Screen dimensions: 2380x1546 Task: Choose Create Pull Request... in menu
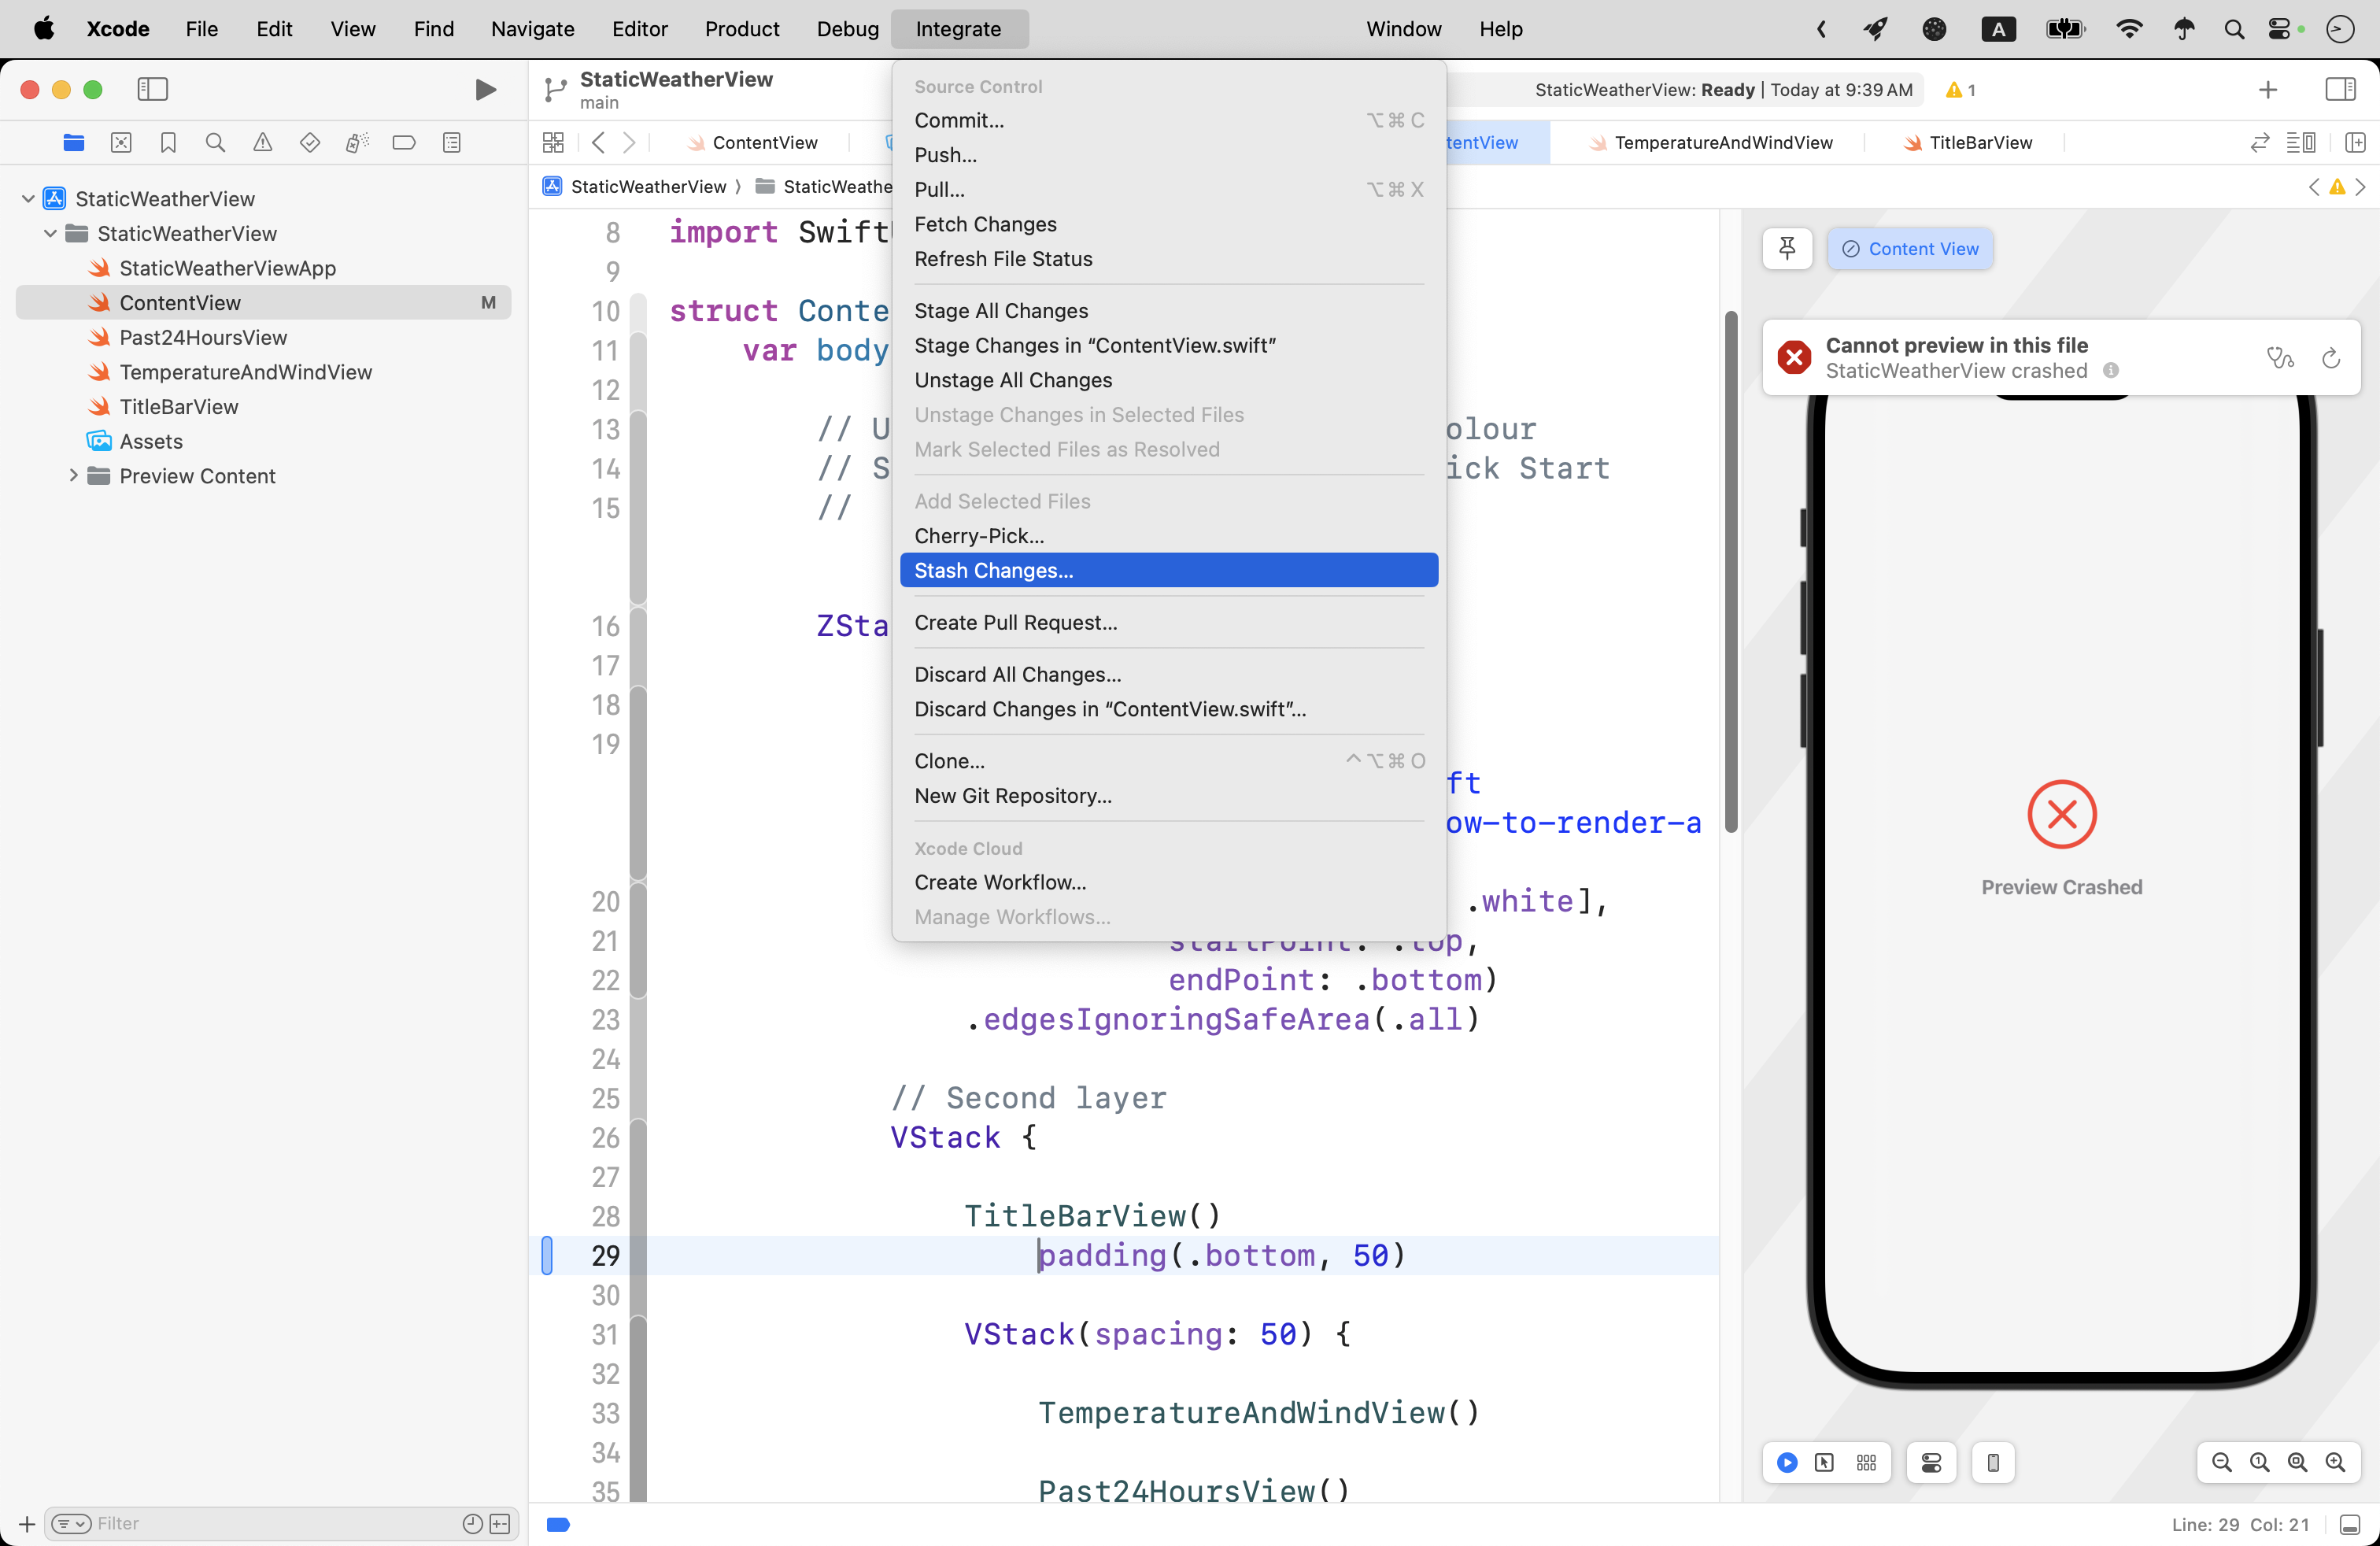[x=1015, y=622]
